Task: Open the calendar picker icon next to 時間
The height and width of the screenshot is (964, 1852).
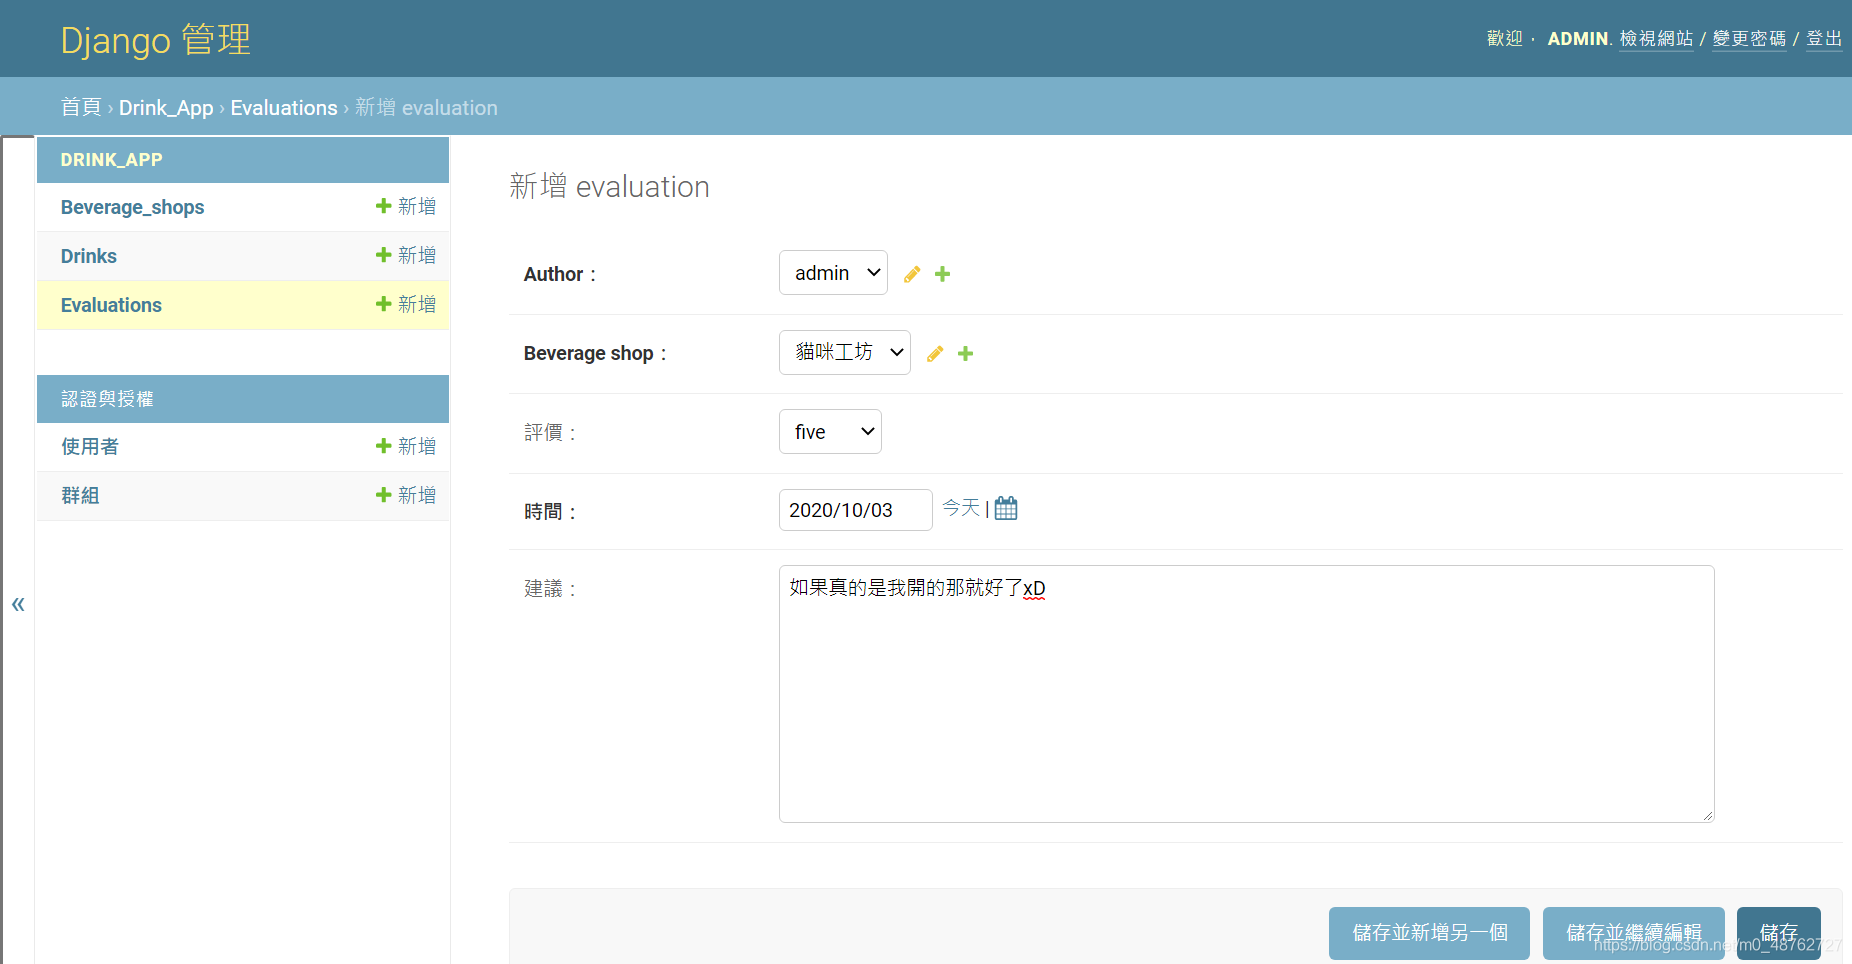Action: [x=1006, y=508]
